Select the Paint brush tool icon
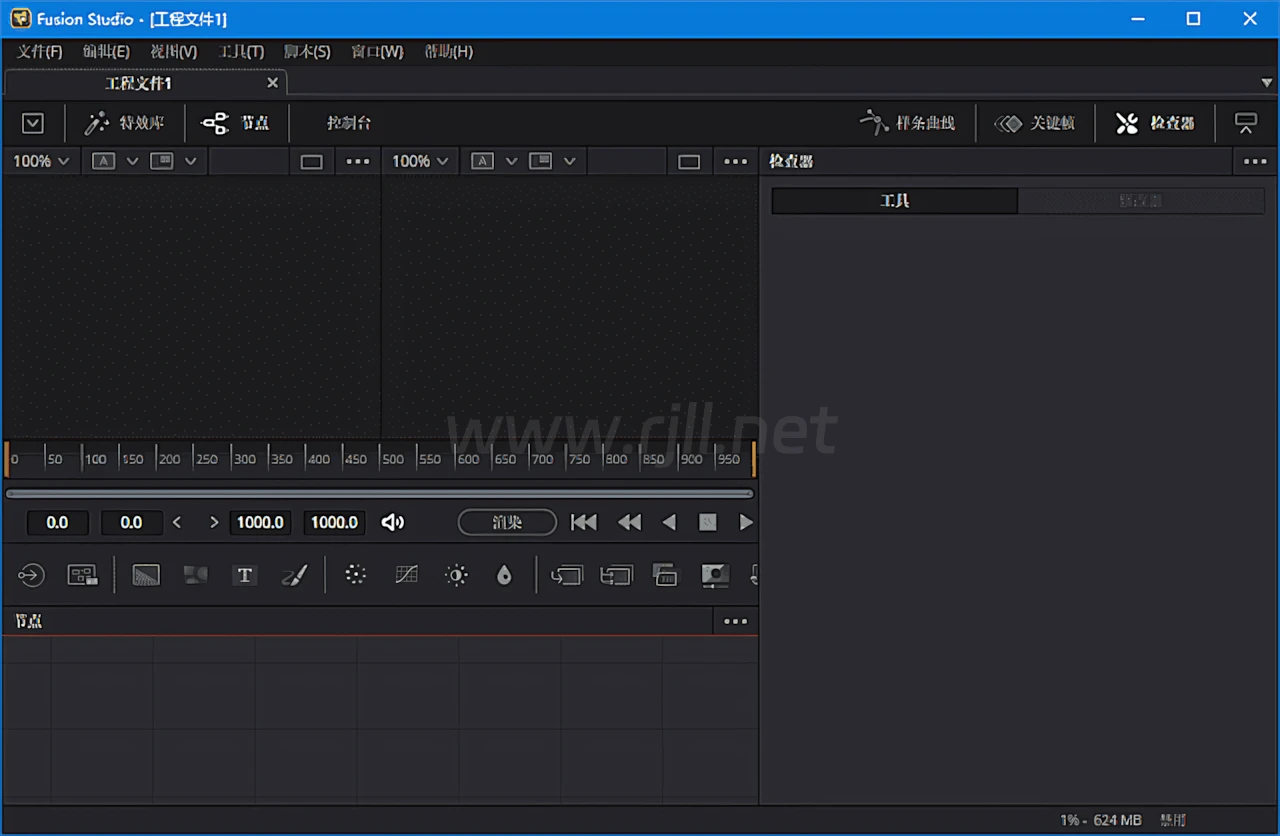Image resolution: width=1280 pixels, height=836 pixels. (294, 575)
